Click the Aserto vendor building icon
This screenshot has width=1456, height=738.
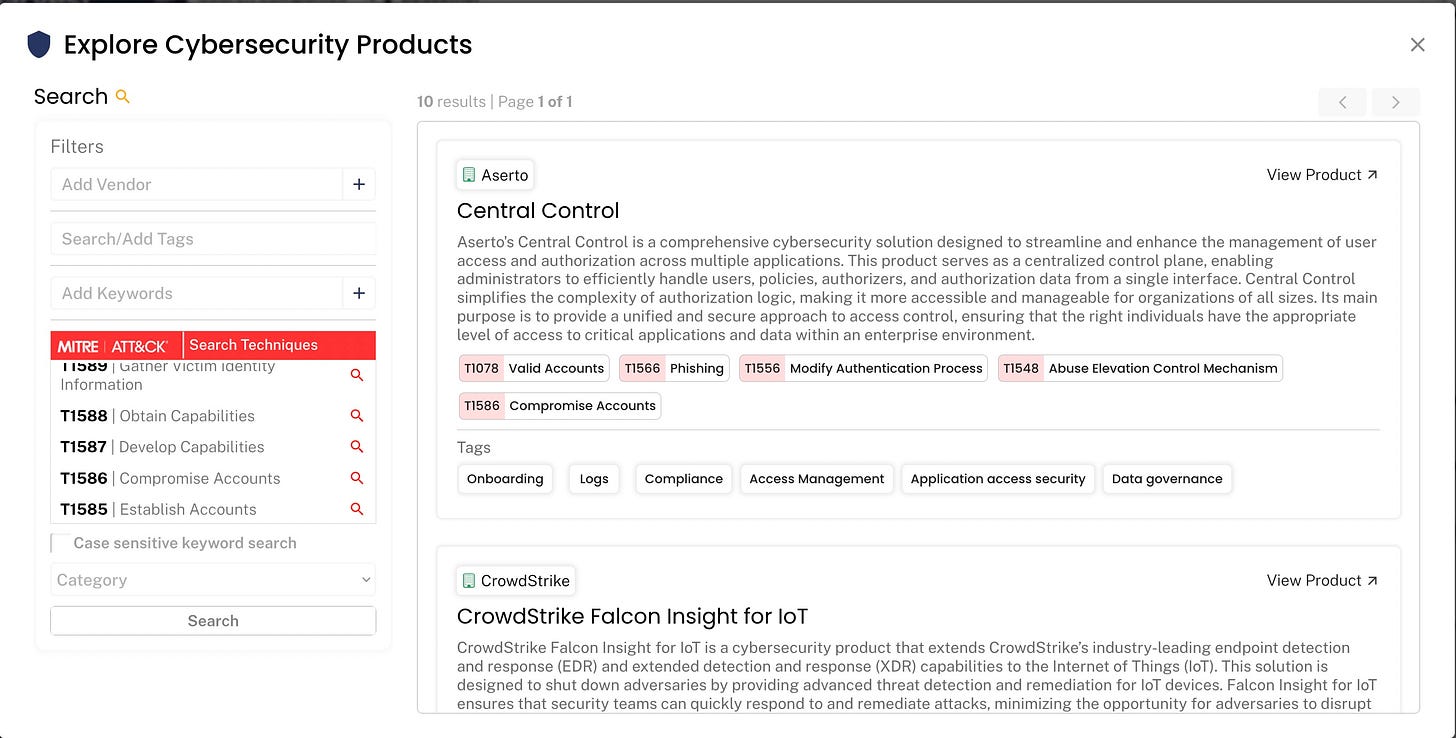[x=469, y=175]
